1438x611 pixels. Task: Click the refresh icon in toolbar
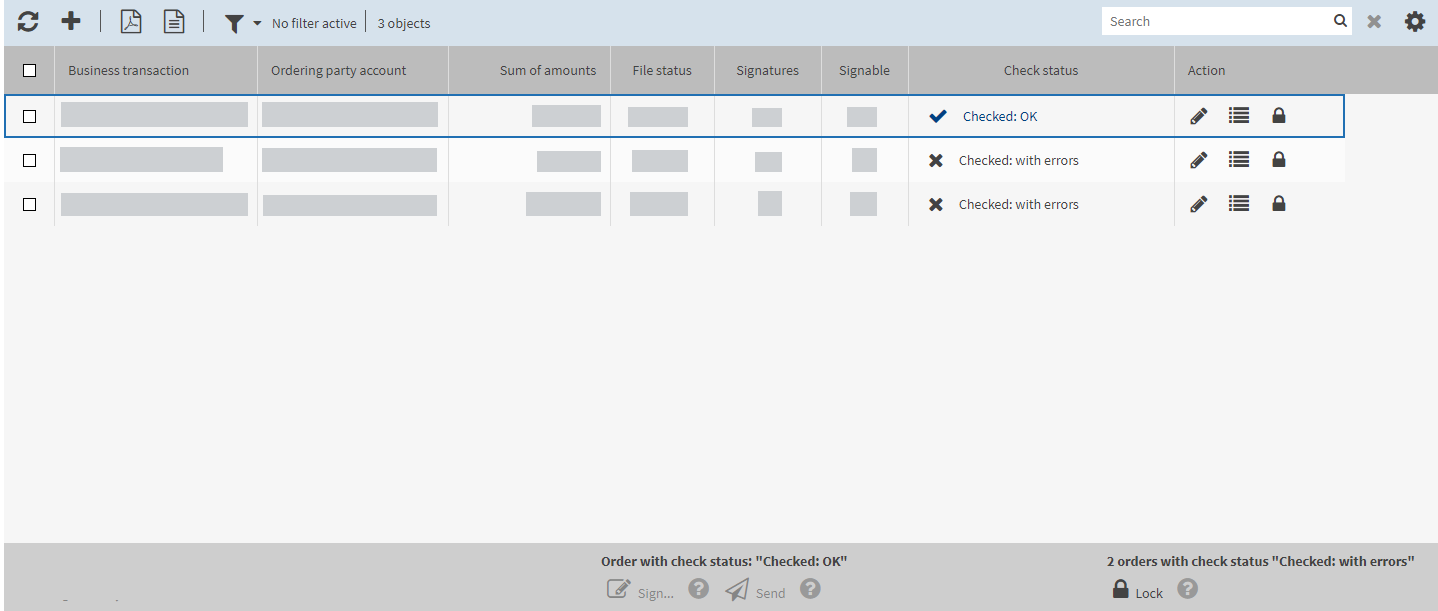[28, 21]
